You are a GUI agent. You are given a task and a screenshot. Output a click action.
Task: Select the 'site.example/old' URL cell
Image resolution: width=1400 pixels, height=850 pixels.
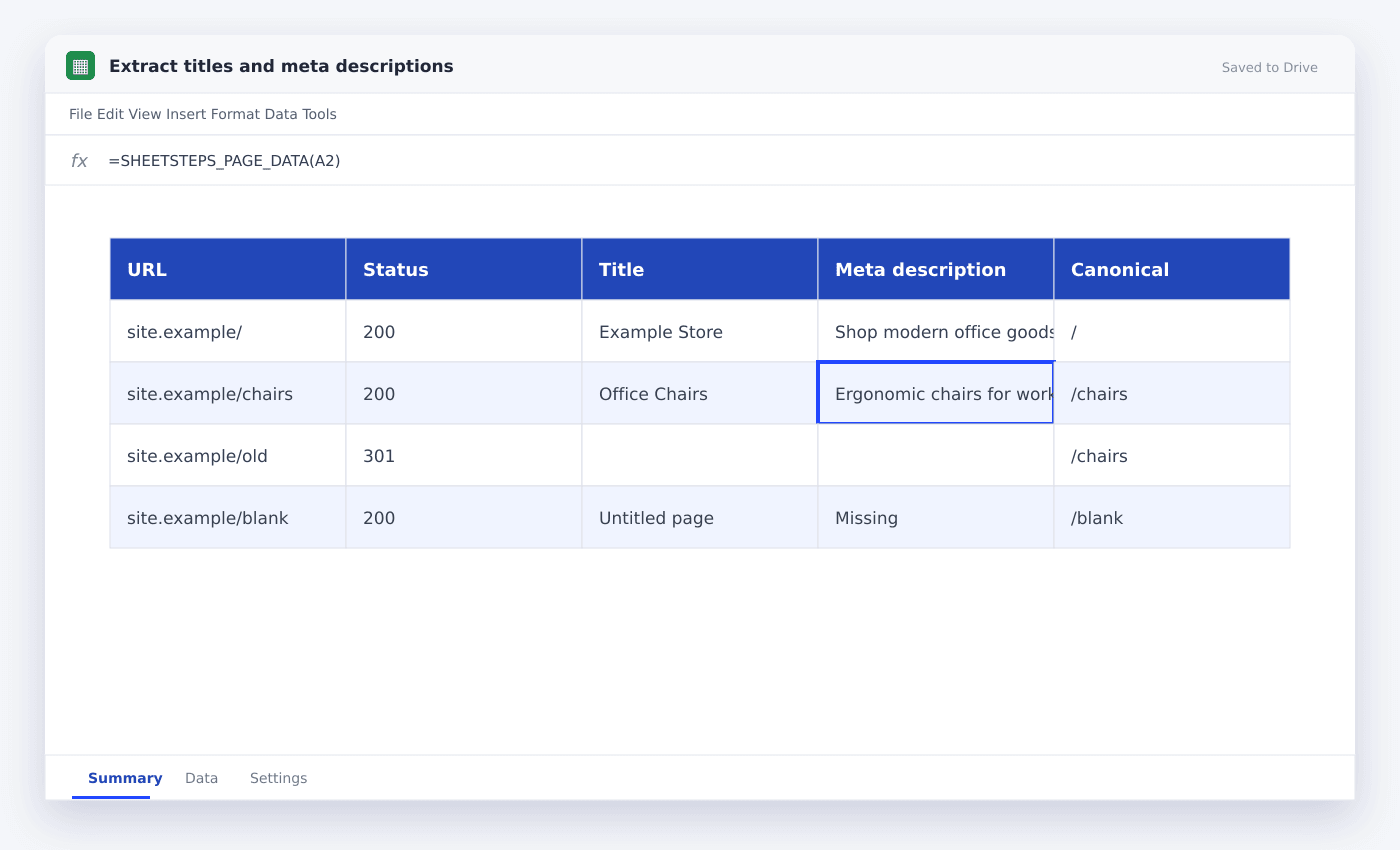point(228,455)
